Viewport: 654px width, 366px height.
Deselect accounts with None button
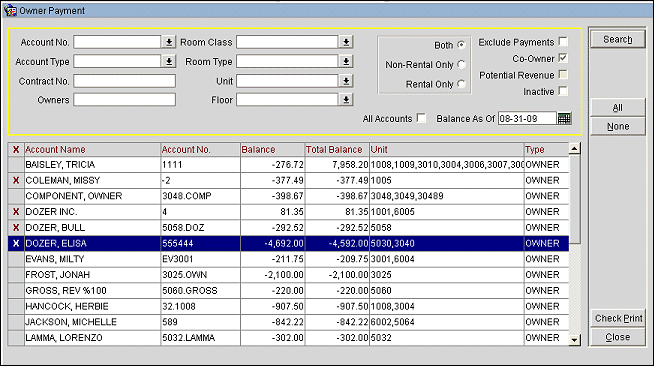(x=618, y=126)
